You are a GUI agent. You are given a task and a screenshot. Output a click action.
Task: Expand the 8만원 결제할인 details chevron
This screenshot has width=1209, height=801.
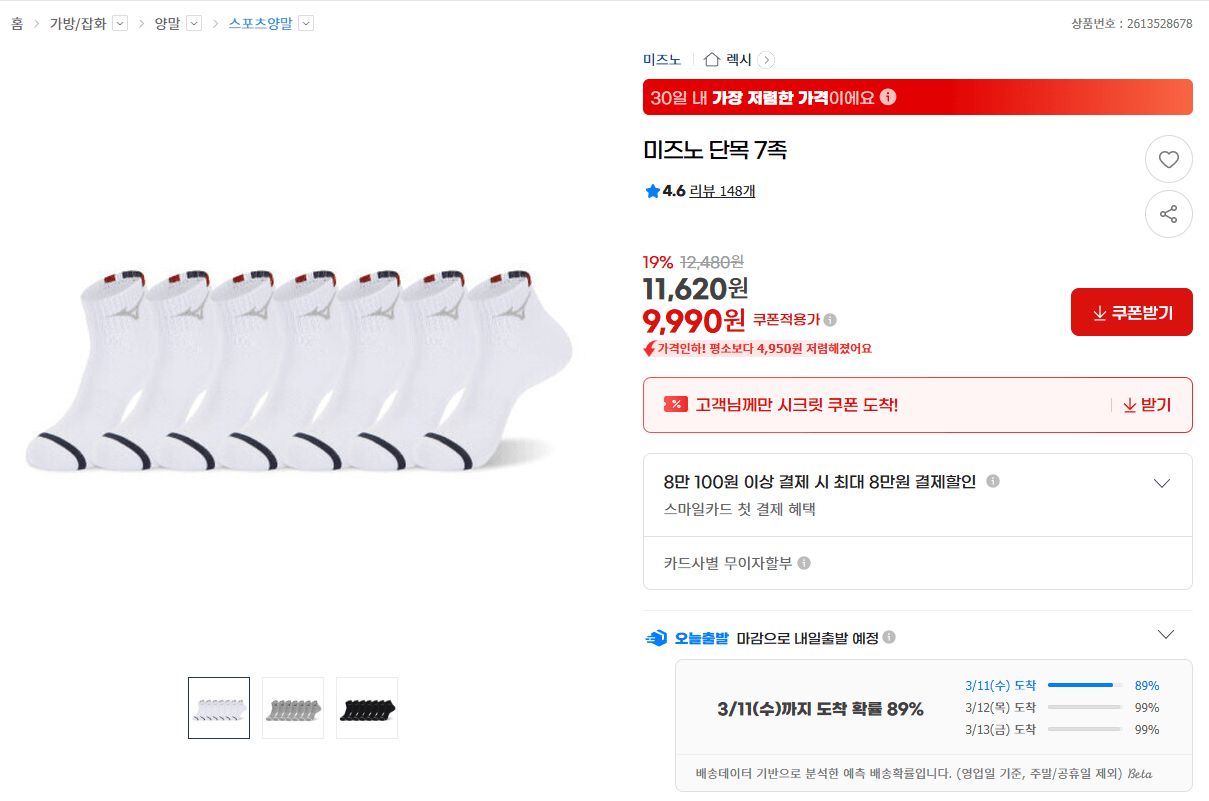pos(1161,482)
